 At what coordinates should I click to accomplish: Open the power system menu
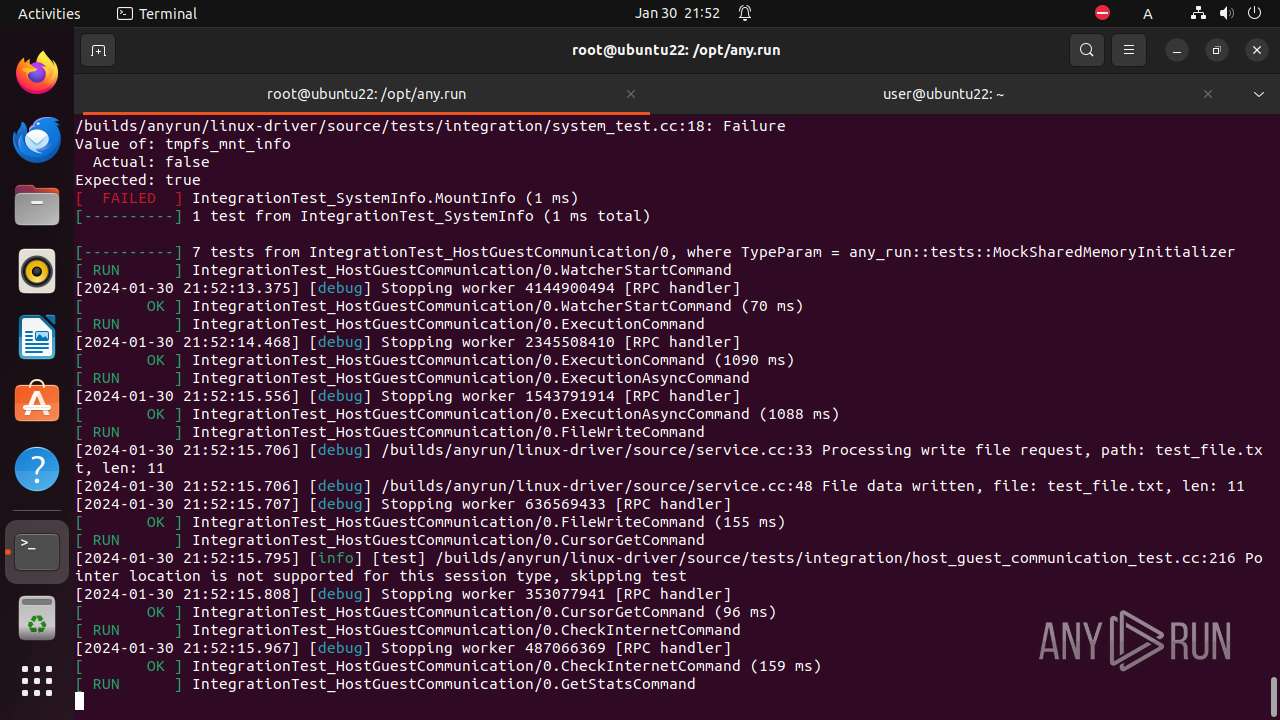click(x=1254, y=13)
